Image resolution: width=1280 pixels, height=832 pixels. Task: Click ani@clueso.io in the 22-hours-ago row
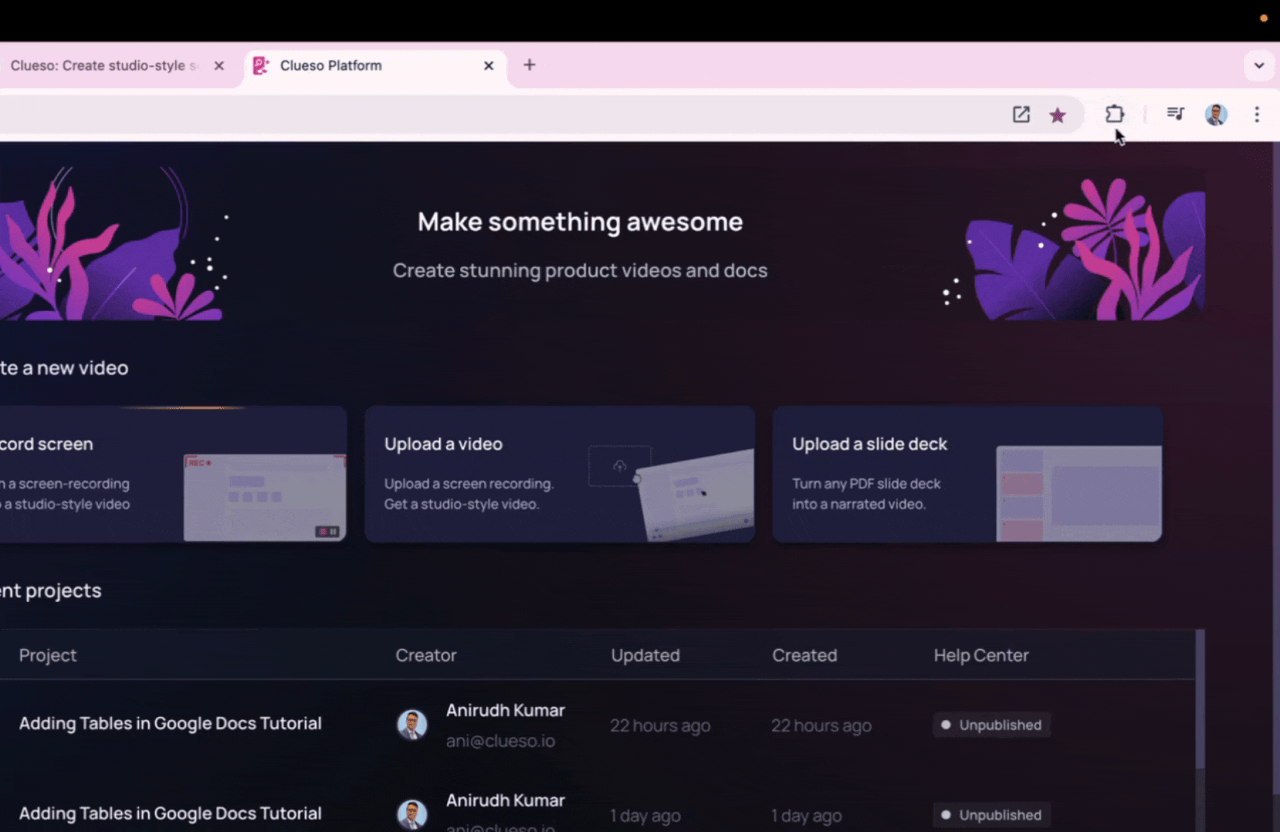coord(500,742)
